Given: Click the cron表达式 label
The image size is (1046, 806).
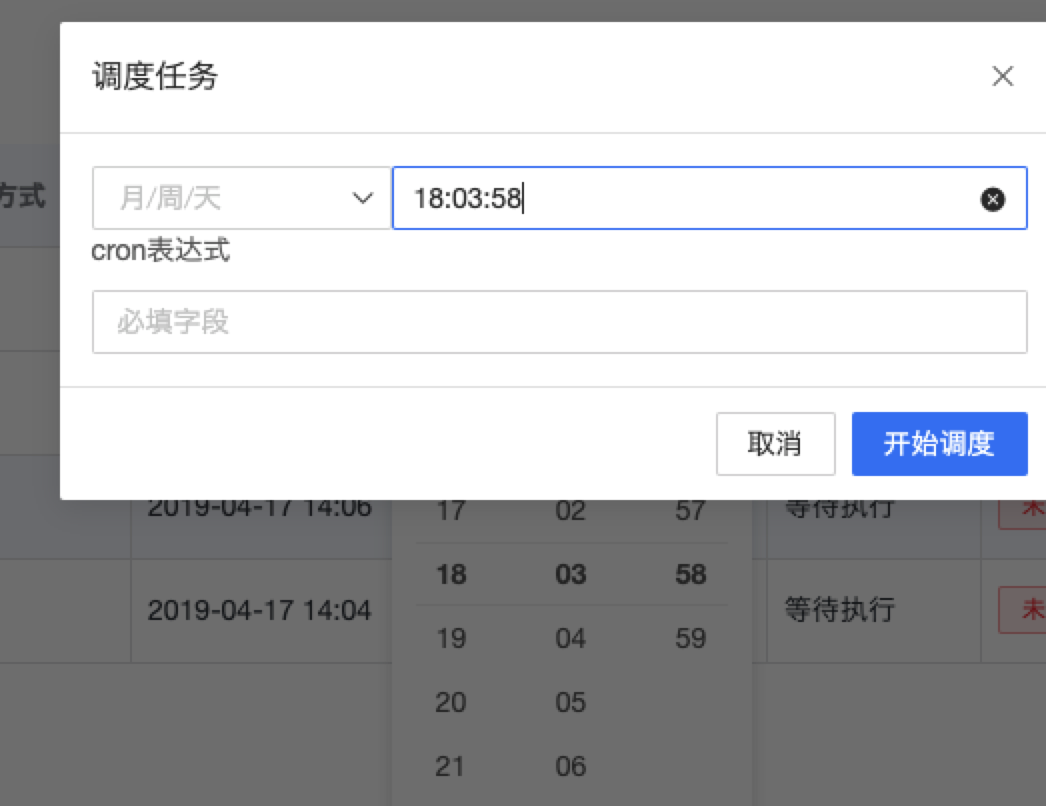Looking at the screenshot, I should (x=161, y=250).
